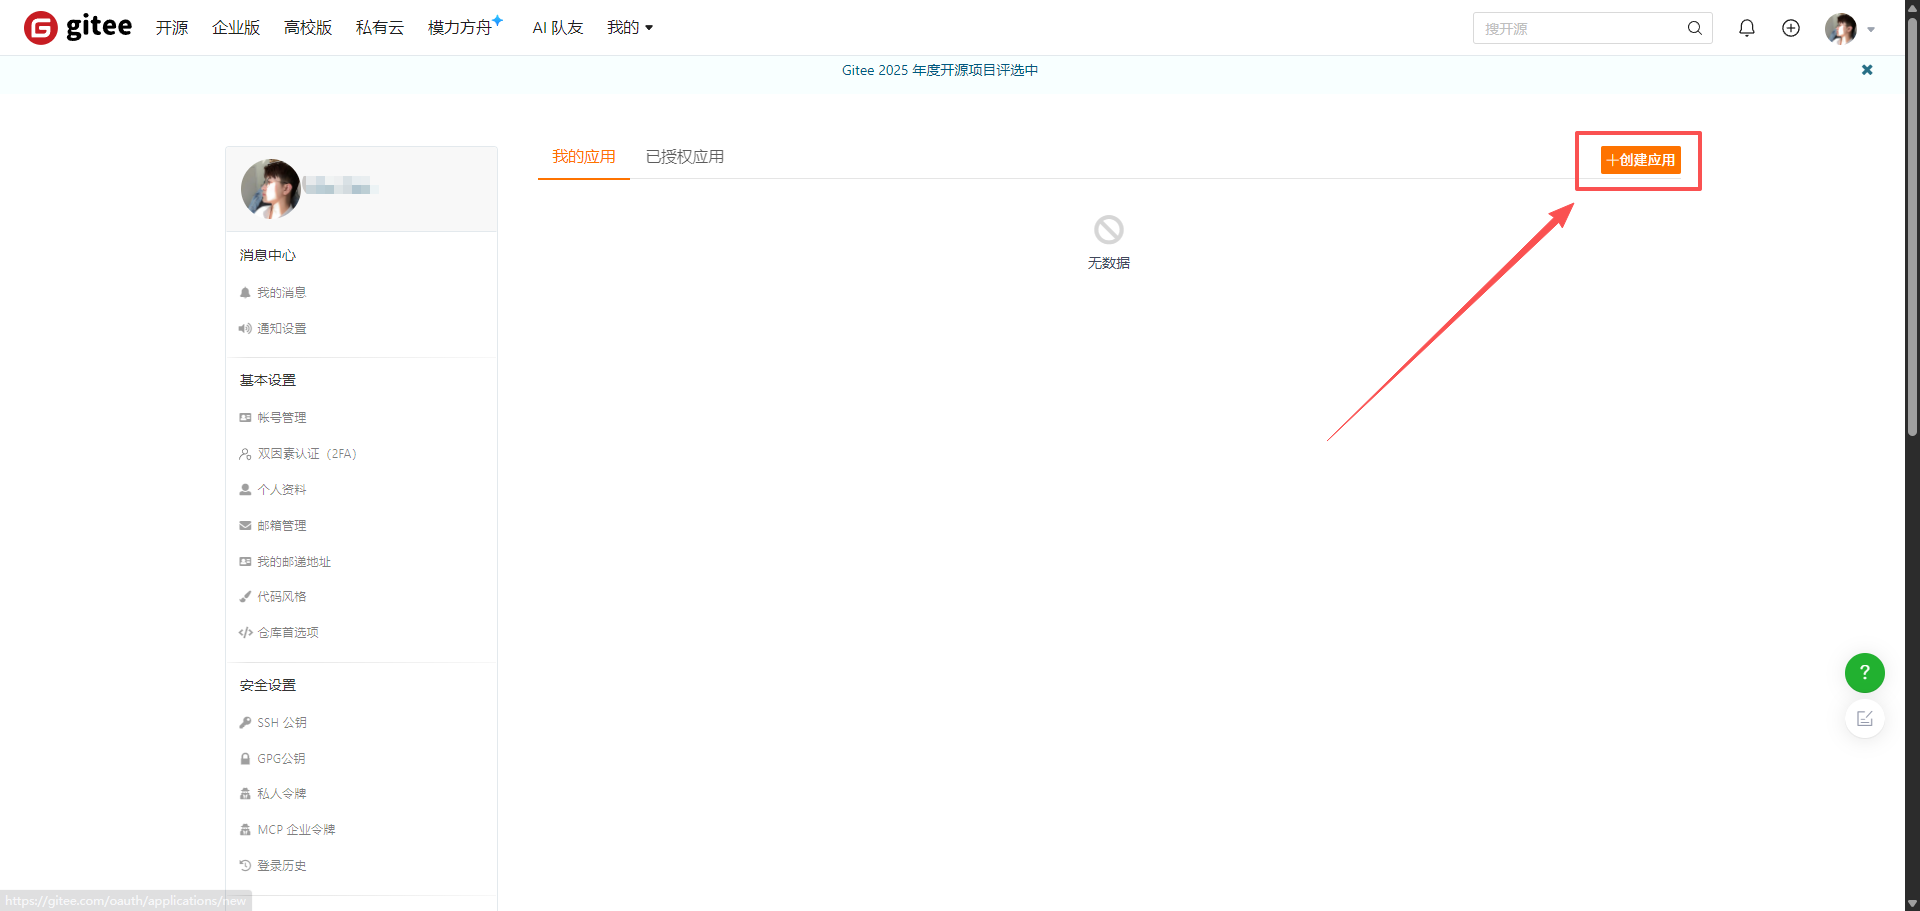Click the search magnifier icon

click(1694, 28)
